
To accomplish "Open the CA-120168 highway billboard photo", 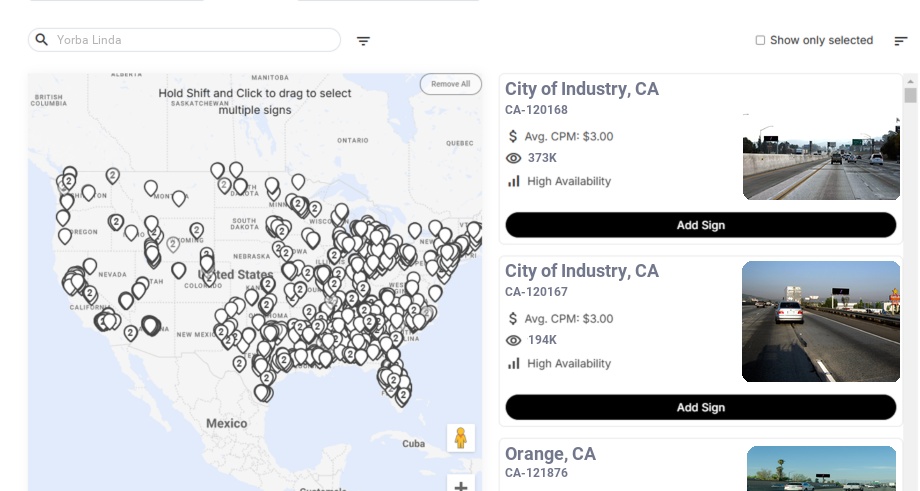I will 820,155.
